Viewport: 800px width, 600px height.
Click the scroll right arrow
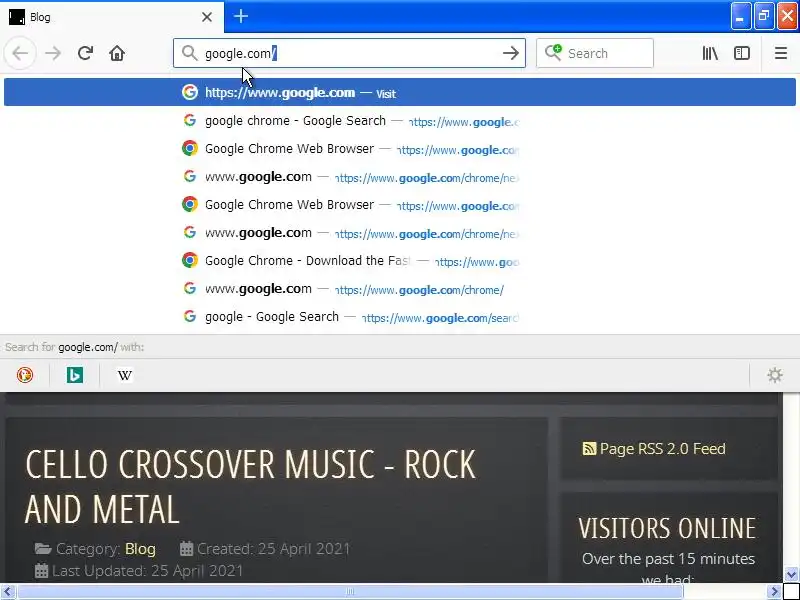point(774,592)
